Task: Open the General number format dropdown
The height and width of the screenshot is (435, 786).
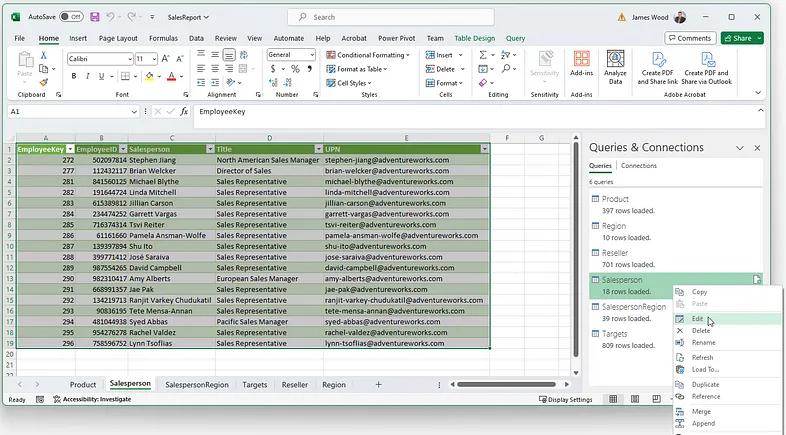Action: [x=312, y=55]
